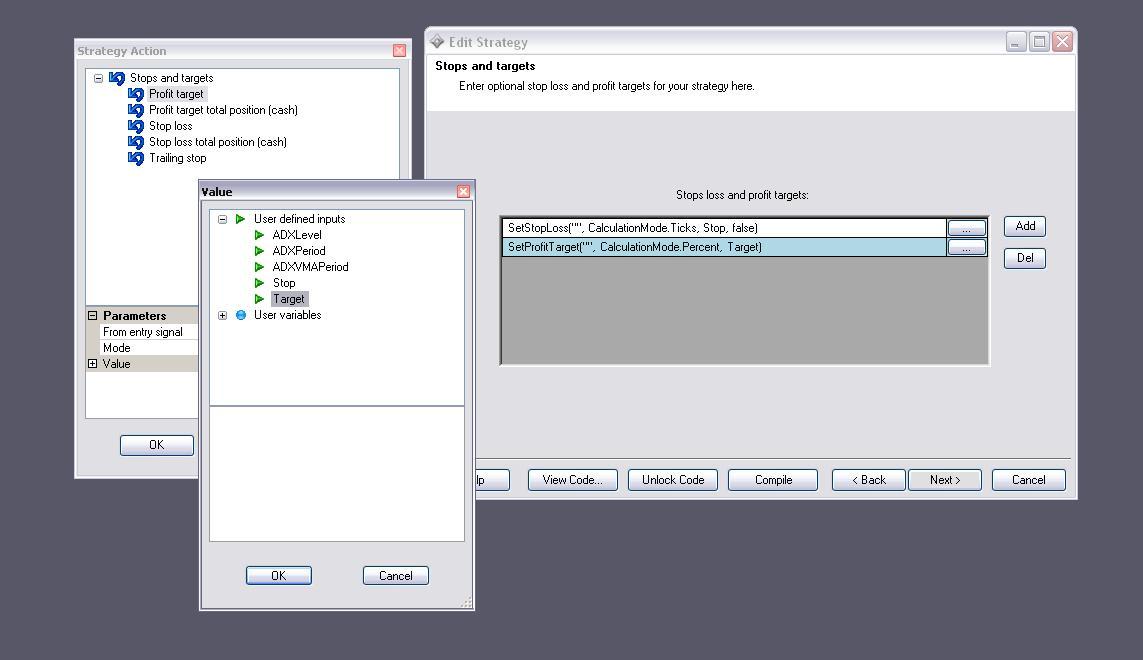
Task: Collapse the Stops and targets tree node
Action: [x=98, y=78]
